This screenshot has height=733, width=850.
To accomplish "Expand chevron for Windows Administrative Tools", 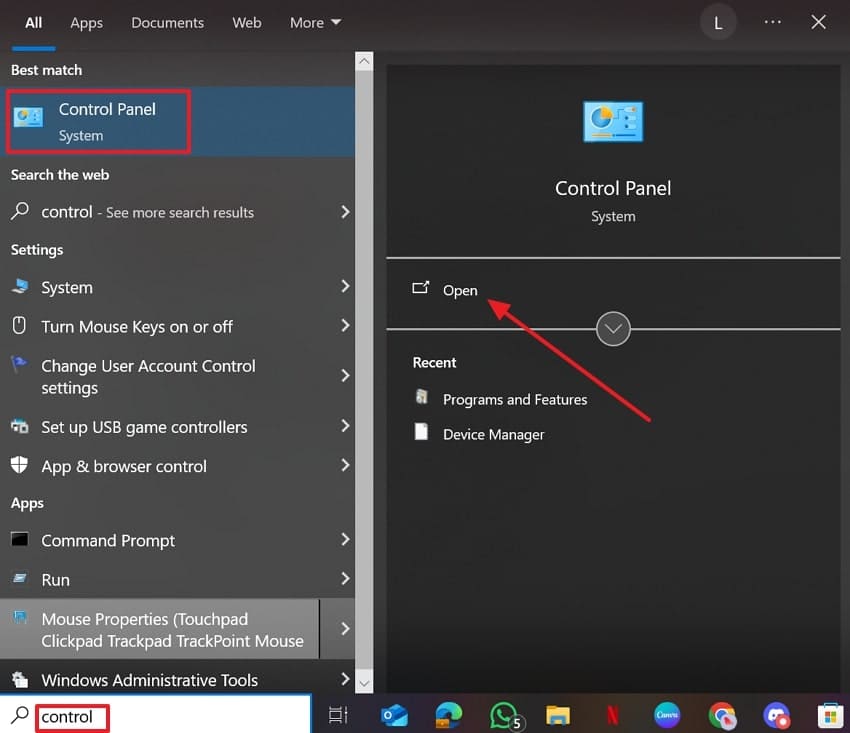I will pyautogui.click(x=345, y=678).
